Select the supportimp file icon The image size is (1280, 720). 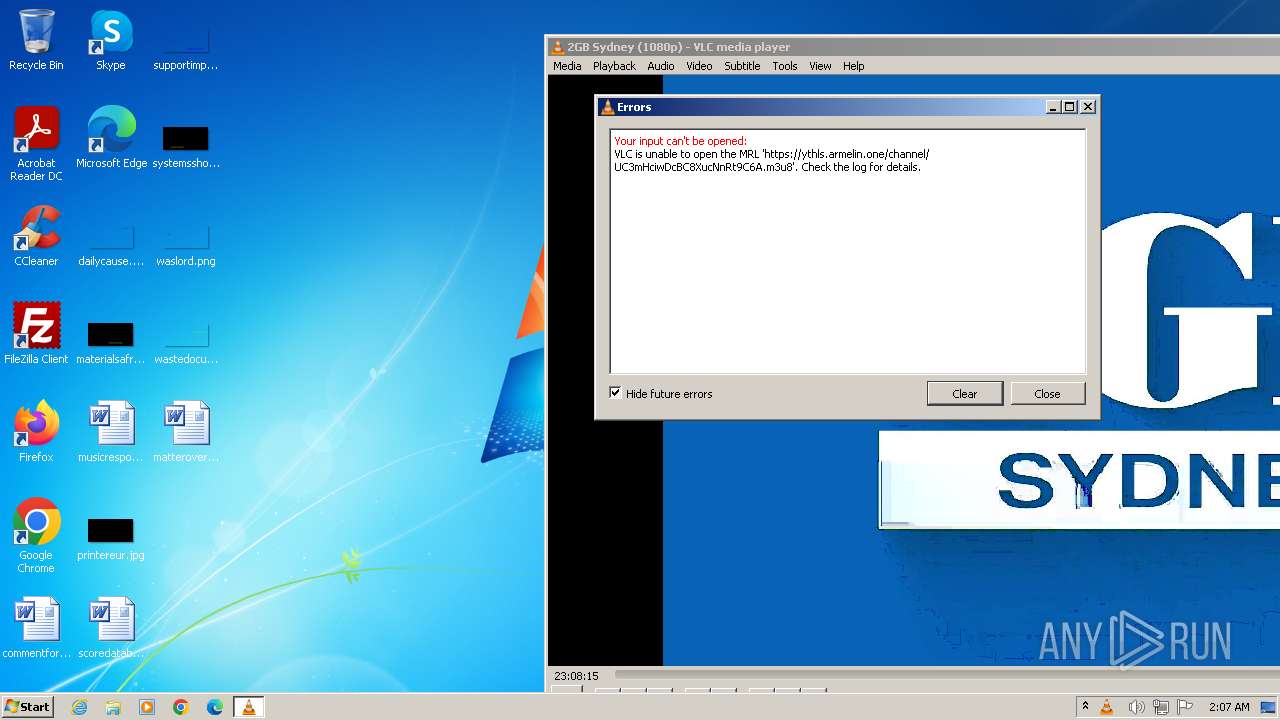[186, 48]
